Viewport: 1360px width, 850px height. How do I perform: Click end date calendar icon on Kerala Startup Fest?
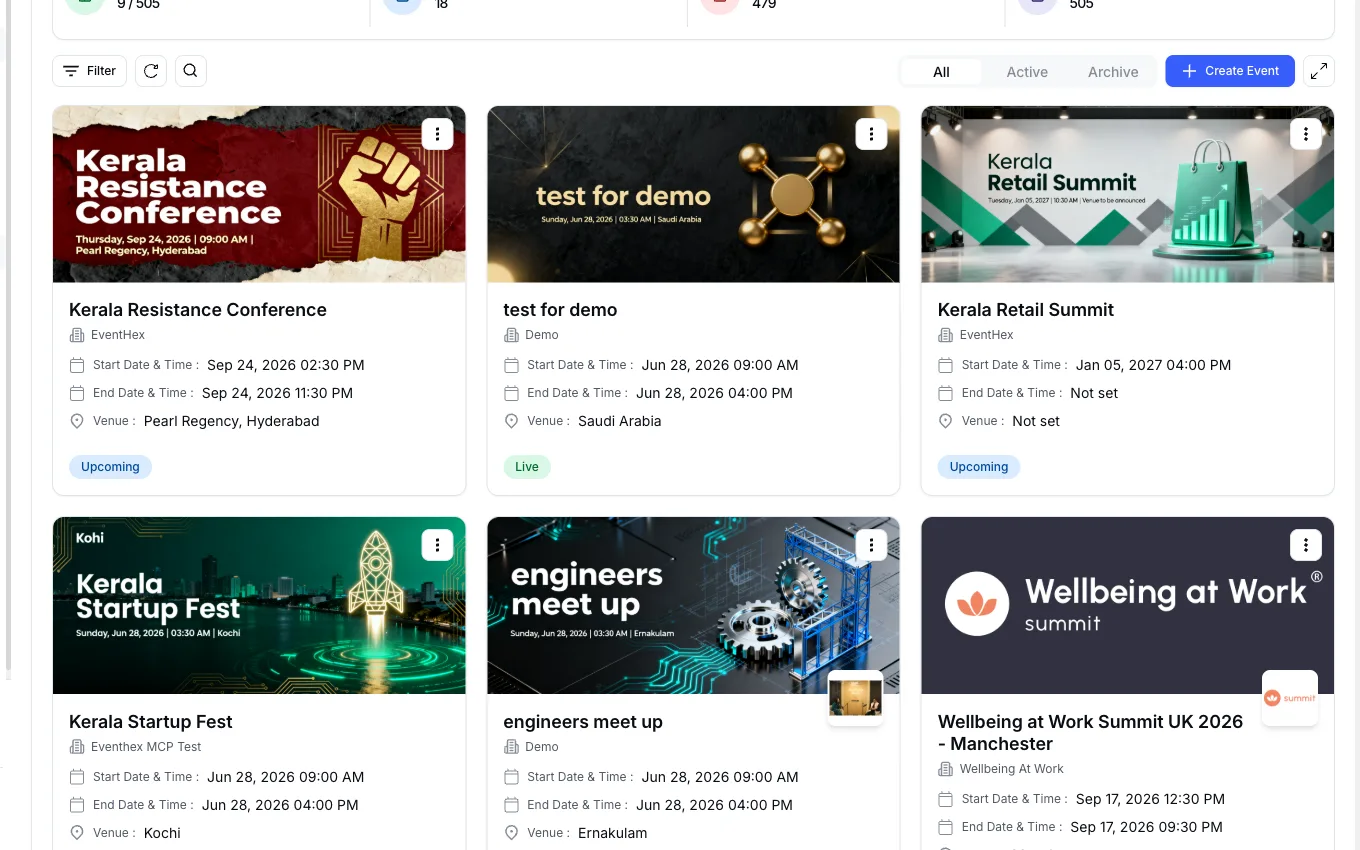pos(77,805)
